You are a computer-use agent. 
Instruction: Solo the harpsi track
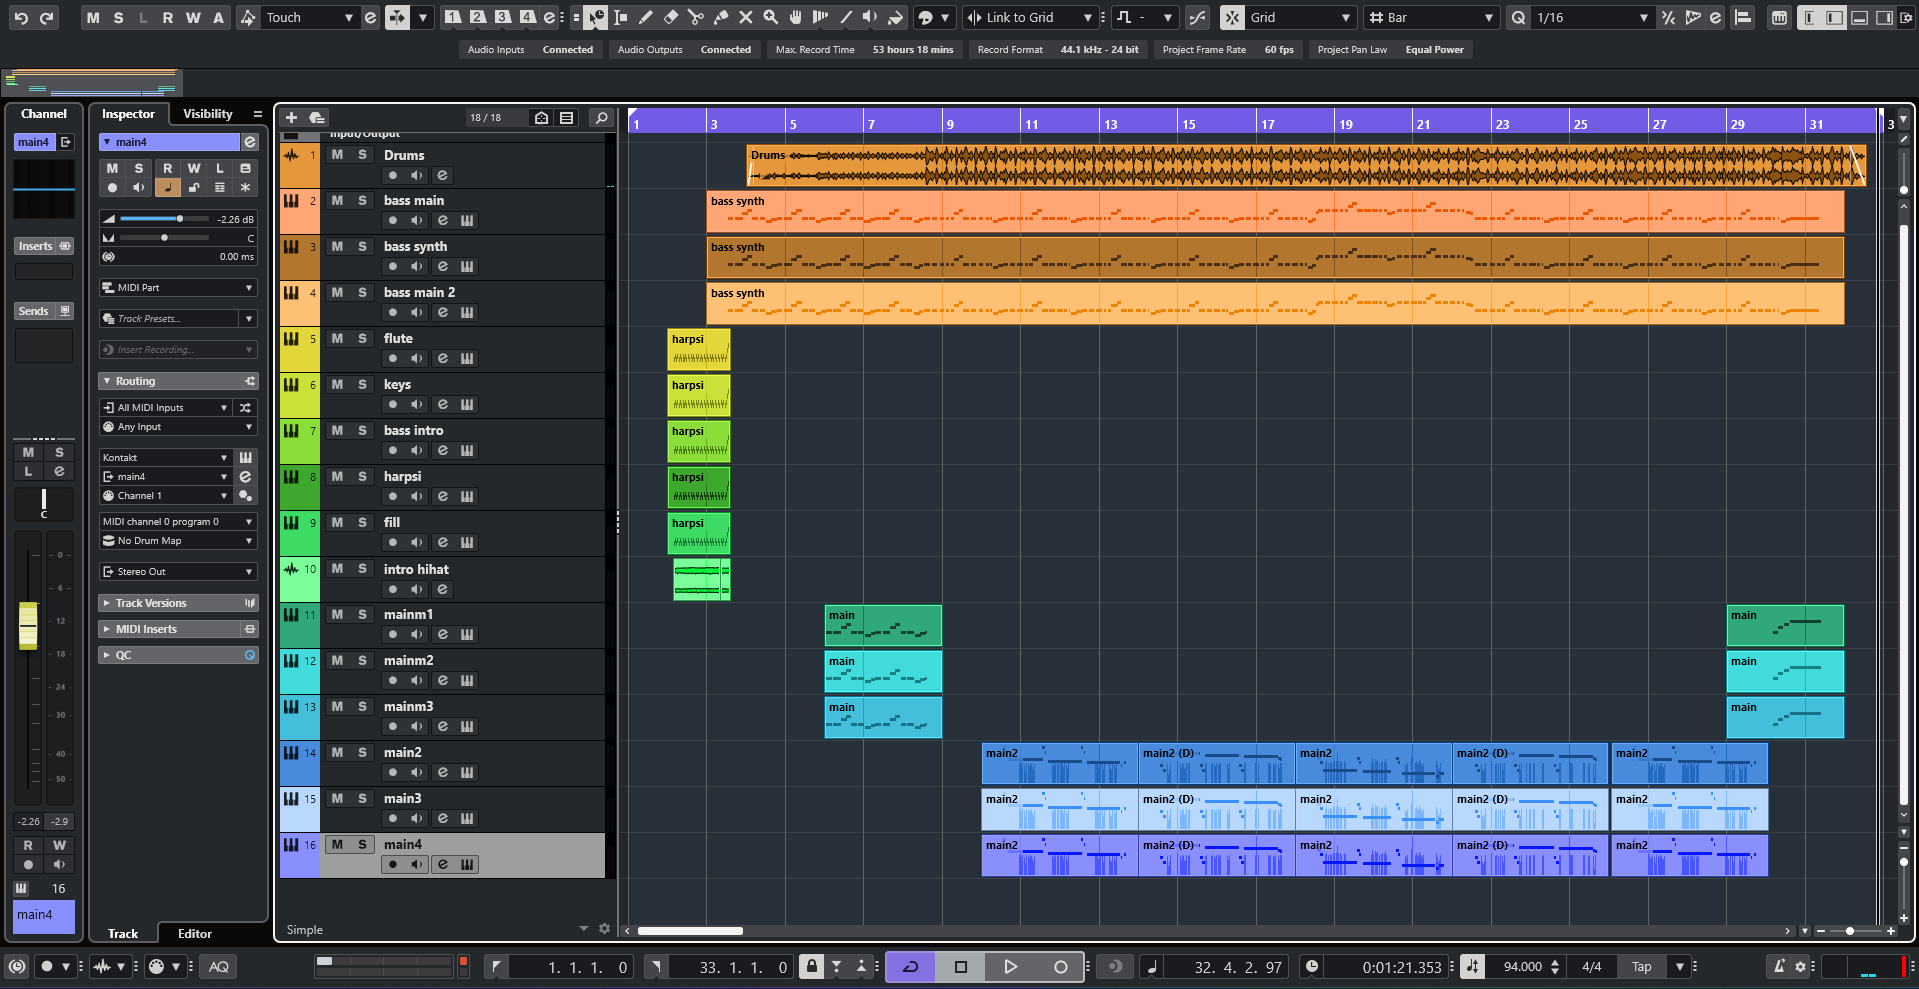tap(362, 476)
